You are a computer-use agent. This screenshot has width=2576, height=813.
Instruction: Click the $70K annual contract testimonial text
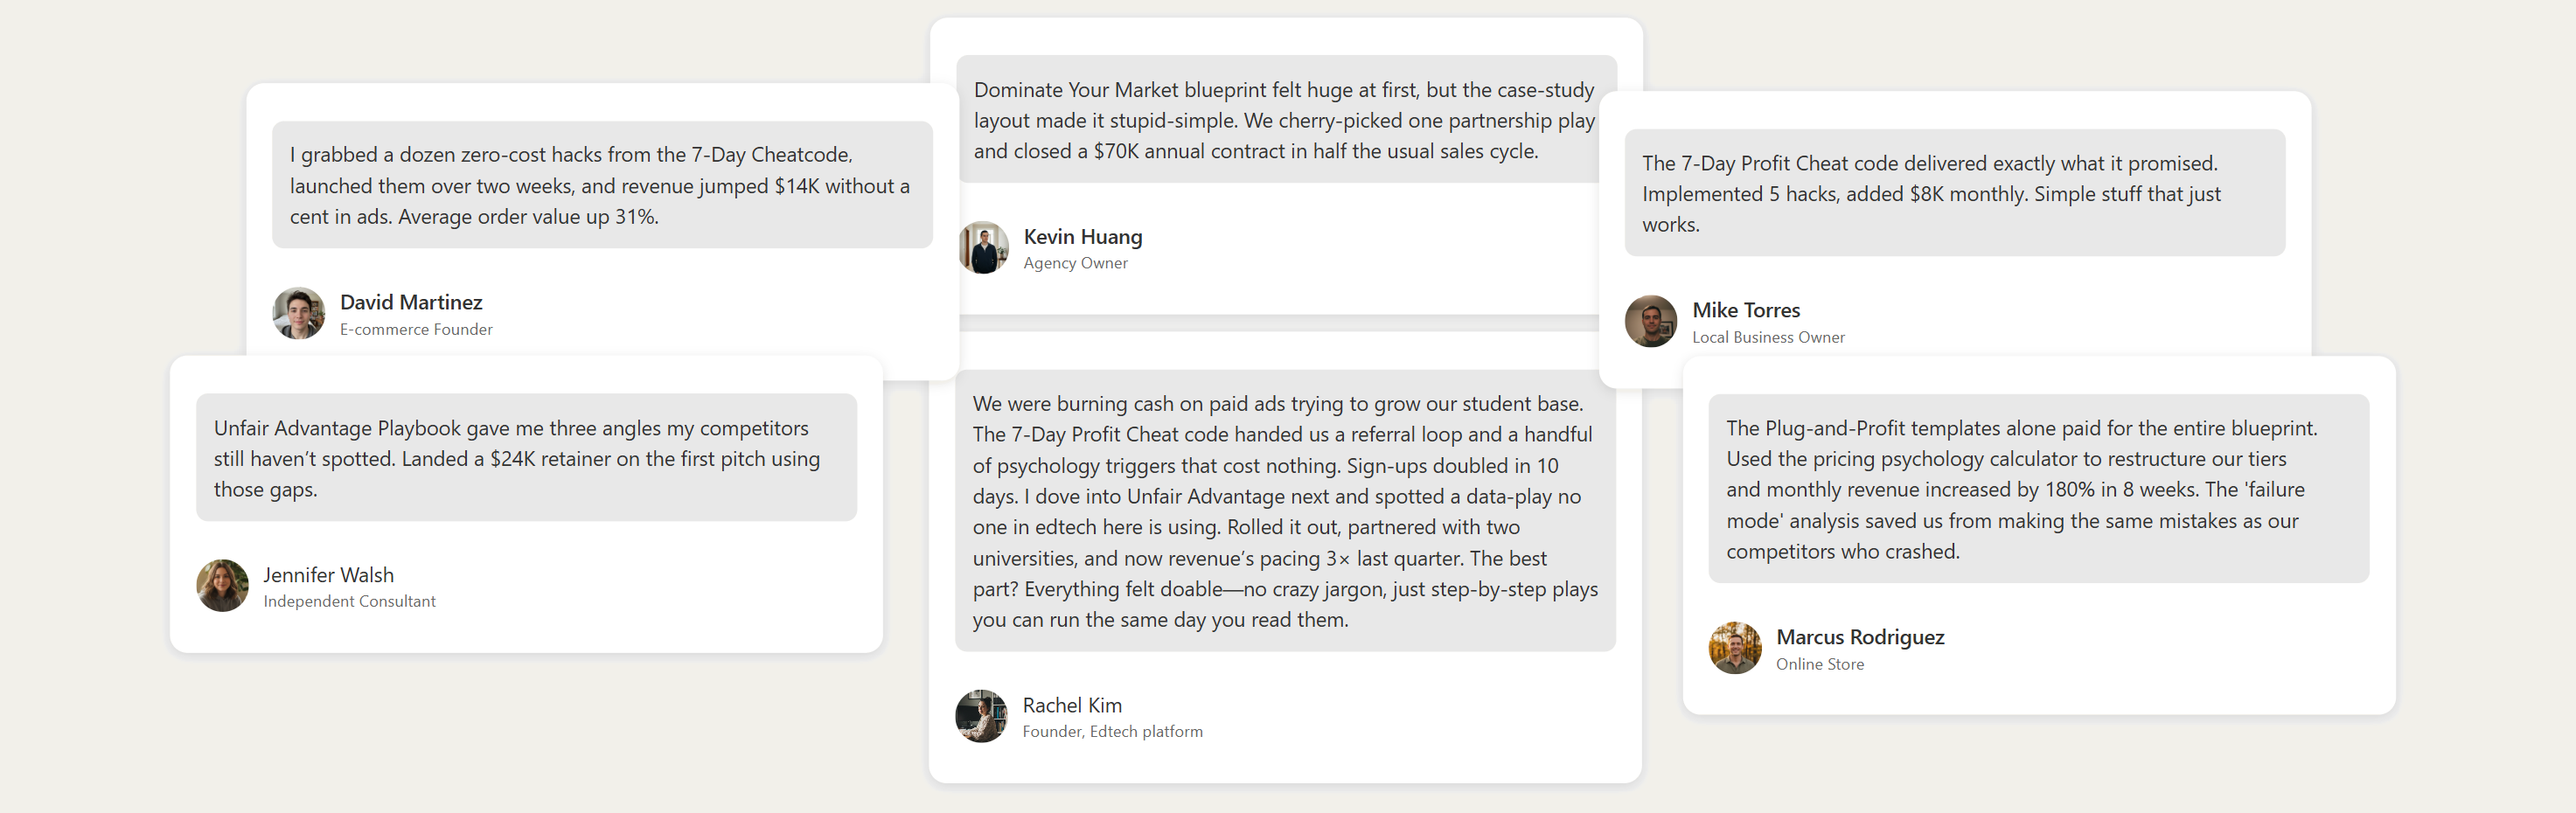pos(1284,120)
